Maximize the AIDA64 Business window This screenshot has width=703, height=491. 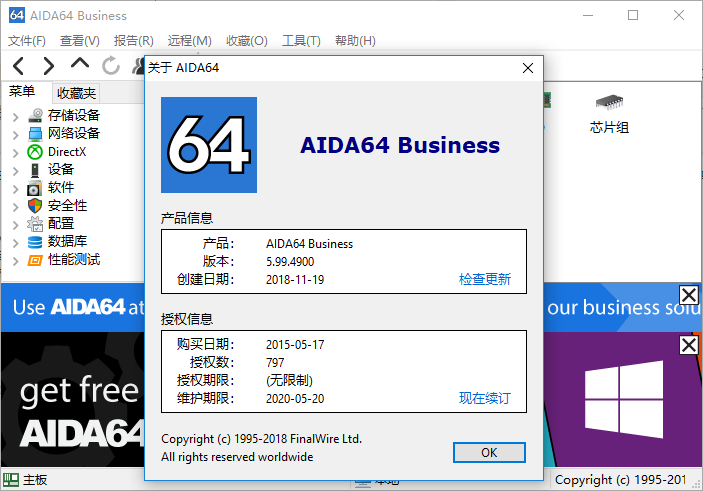[633, 15]
